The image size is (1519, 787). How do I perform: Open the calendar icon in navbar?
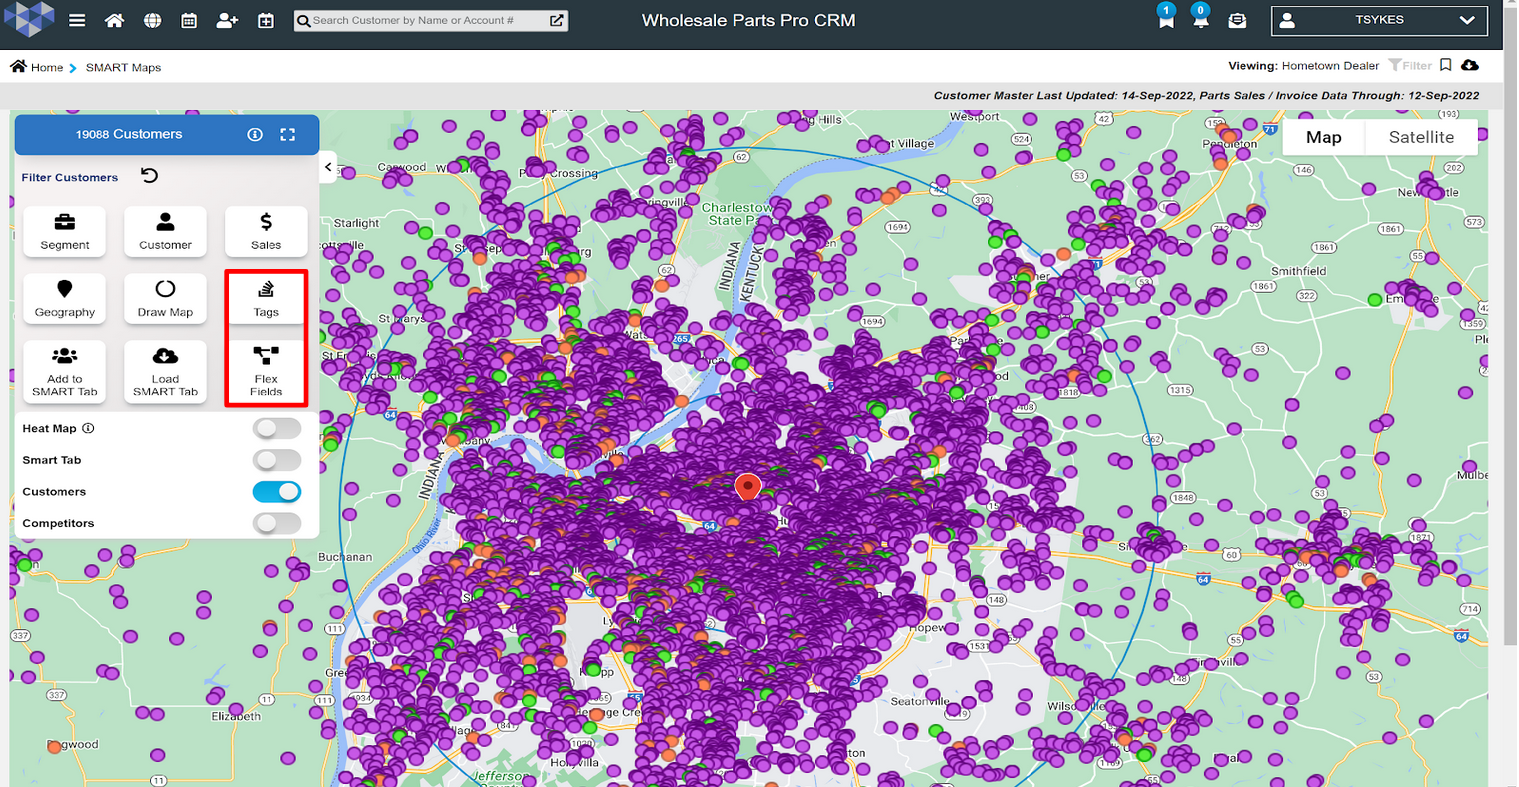(x=189, y=20)
